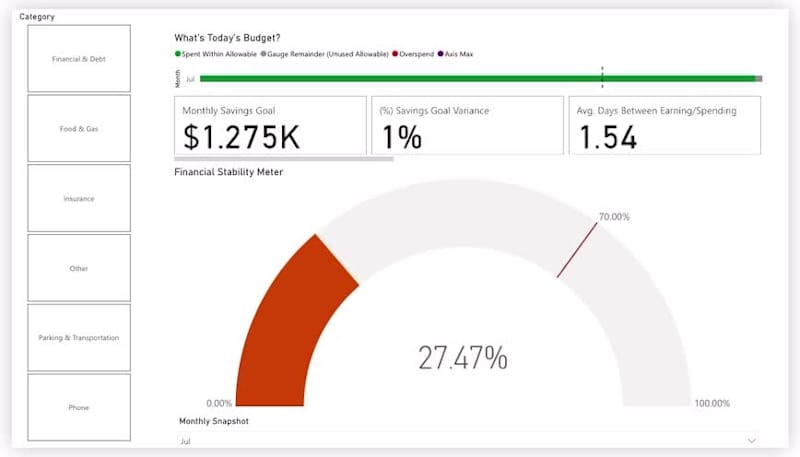Viewport: 800px width, 457px height.
Task: Click the horizontal scrollbar under cards
Action: point(284,159)
